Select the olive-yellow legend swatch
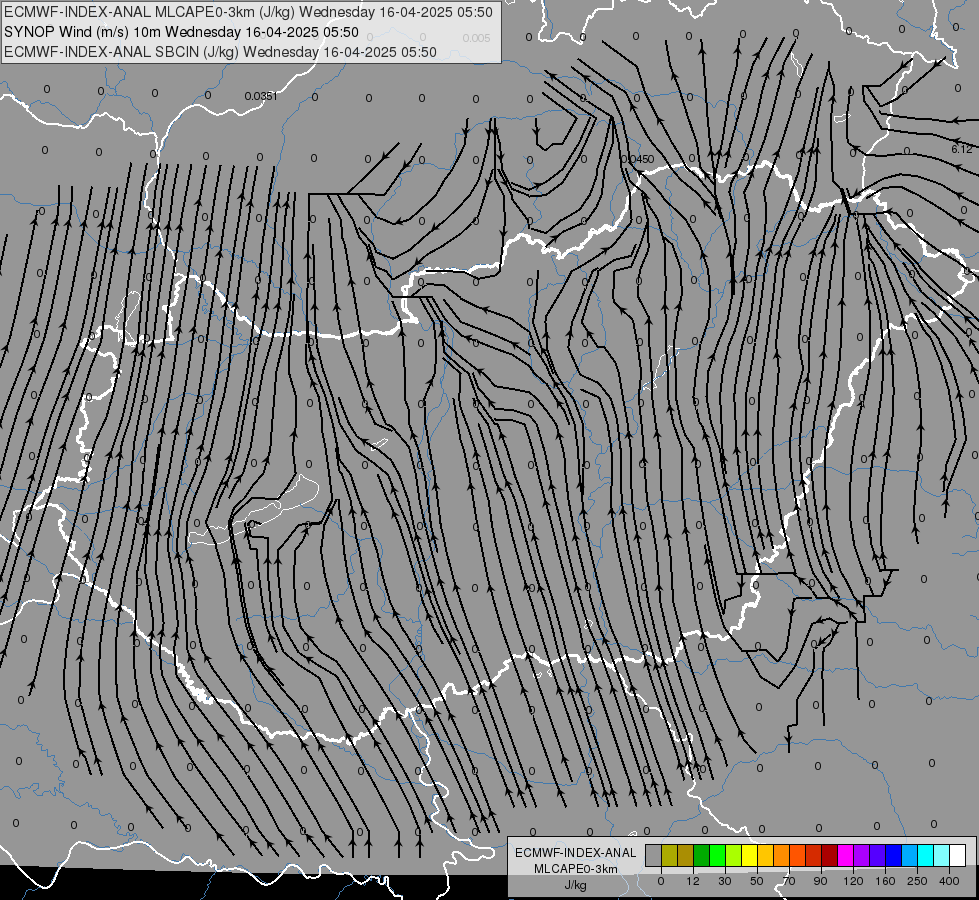The width and height of the screenshot is (979, 900). coord(669,855)
